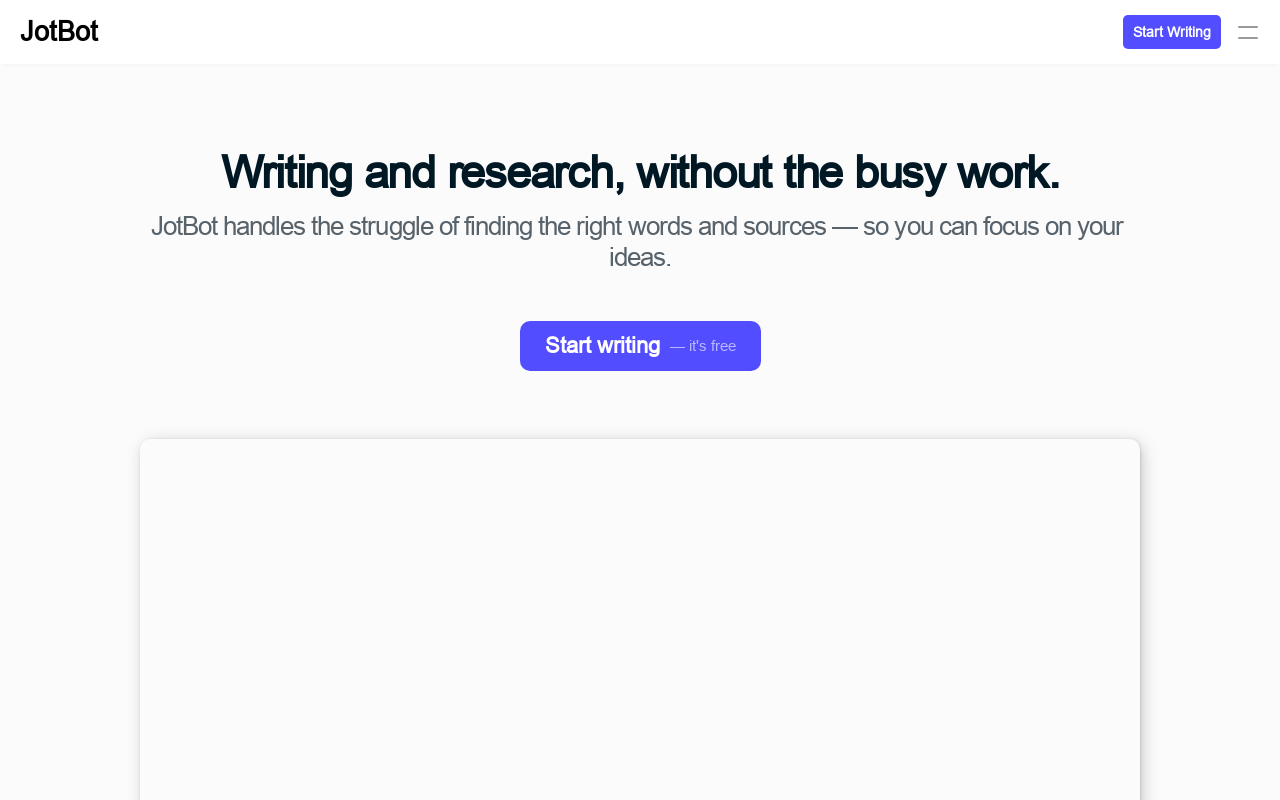Select the small purple Start Writing button
The image size is (1280, 800).
tap(1172, 32)
